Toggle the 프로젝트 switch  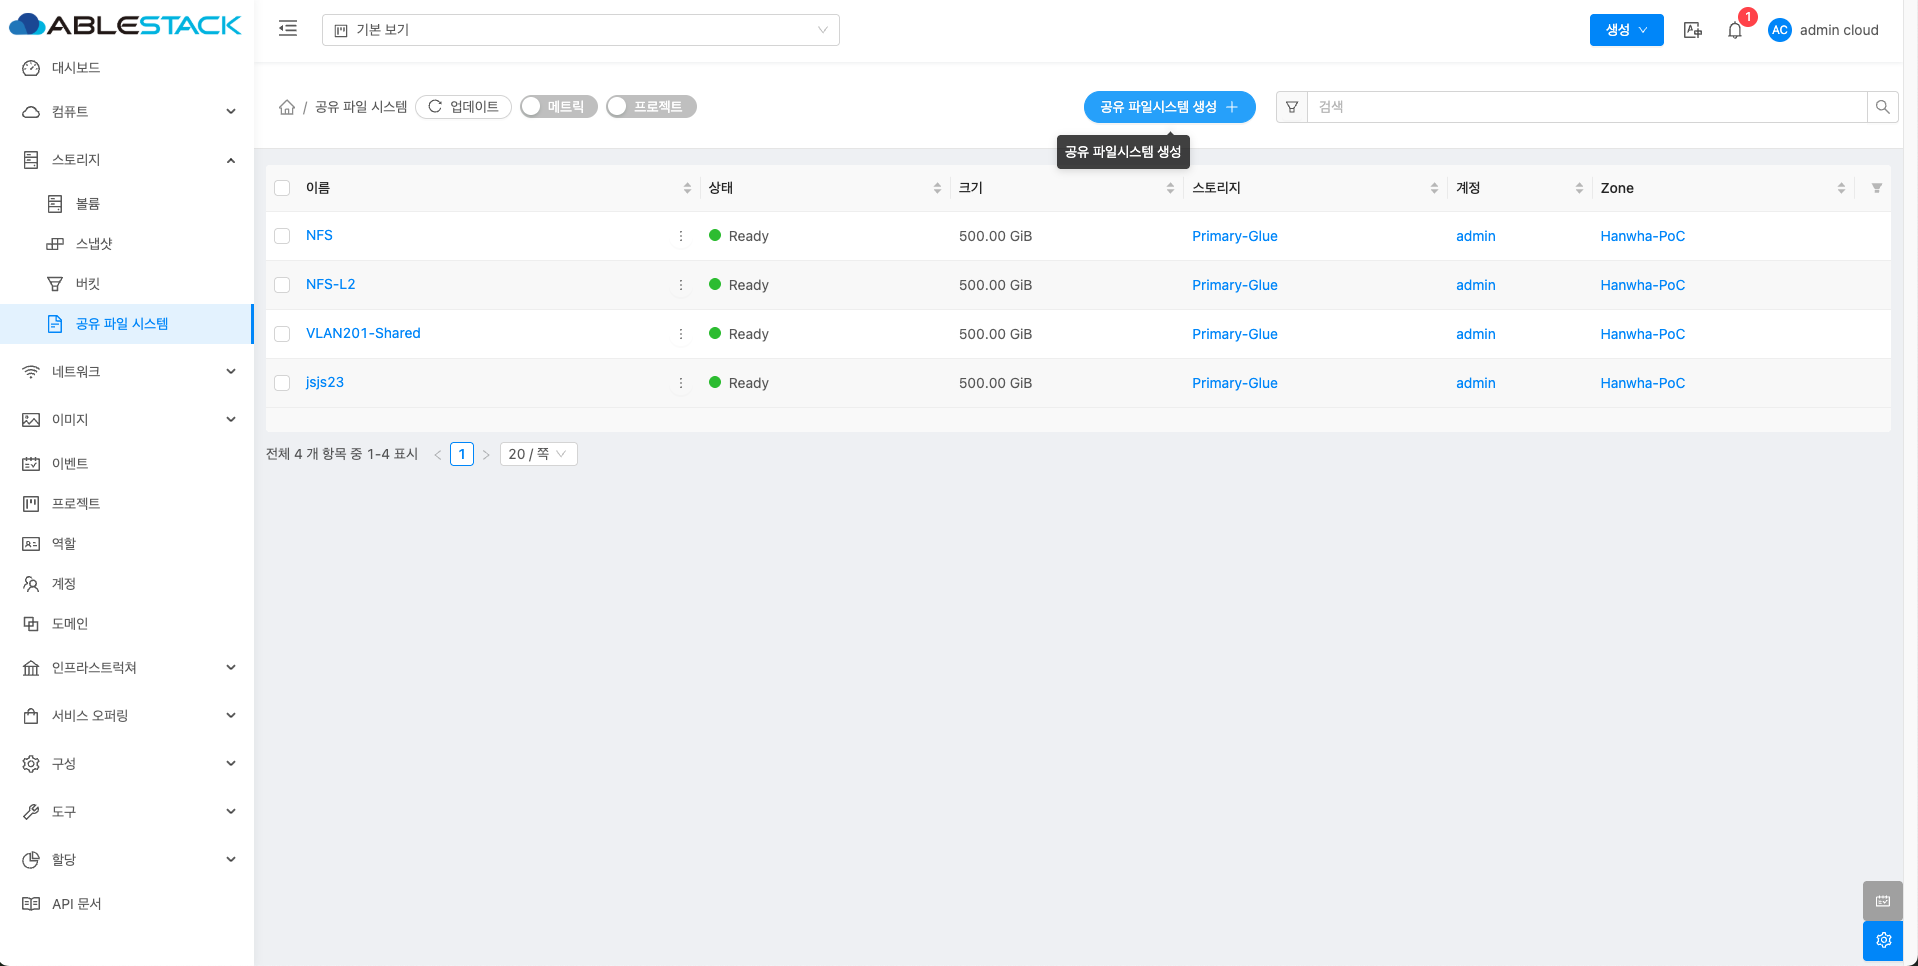(650, 107)
